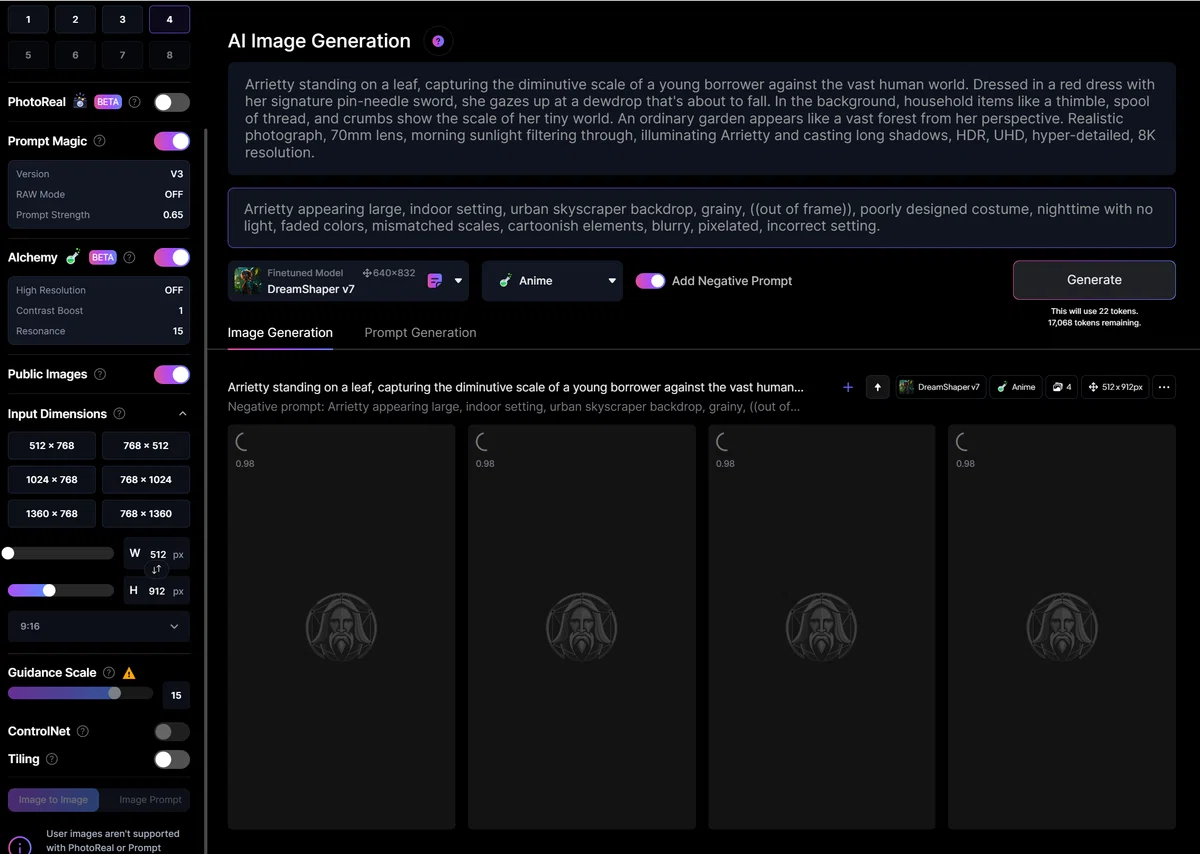The width and height of the screenshot is (1200, 854).
Task: Click the Alchemy help question icon
Action: [129, 257]
